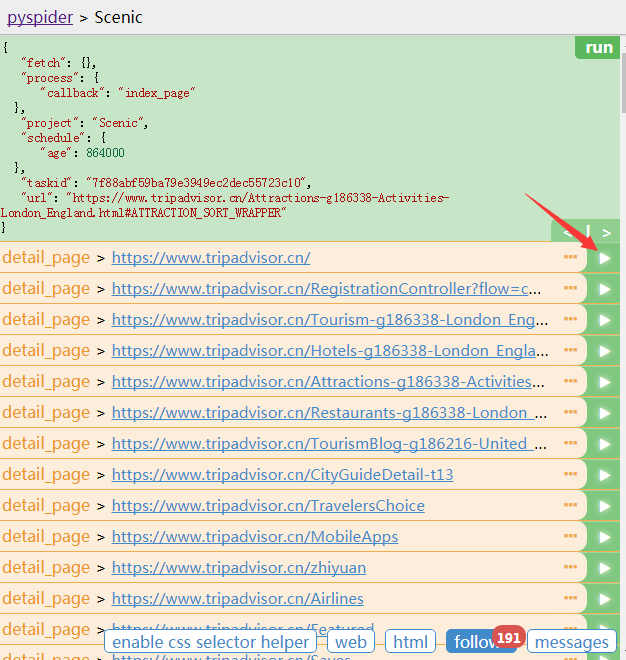The image size is (626, 660).
Task: Run task for Airlines row
Action: (x=605, y=599)
